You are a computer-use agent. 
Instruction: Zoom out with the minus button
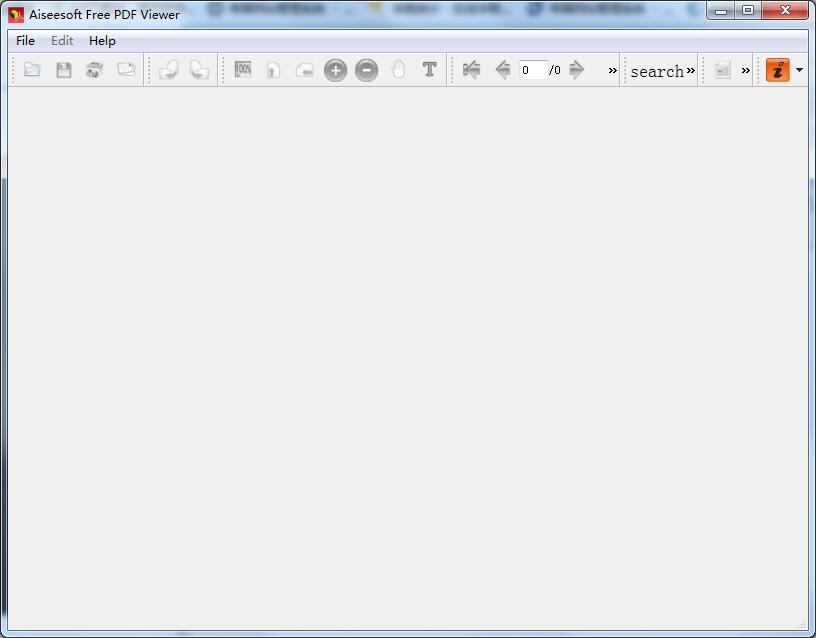pyautogui.click(x=367, y=70)
